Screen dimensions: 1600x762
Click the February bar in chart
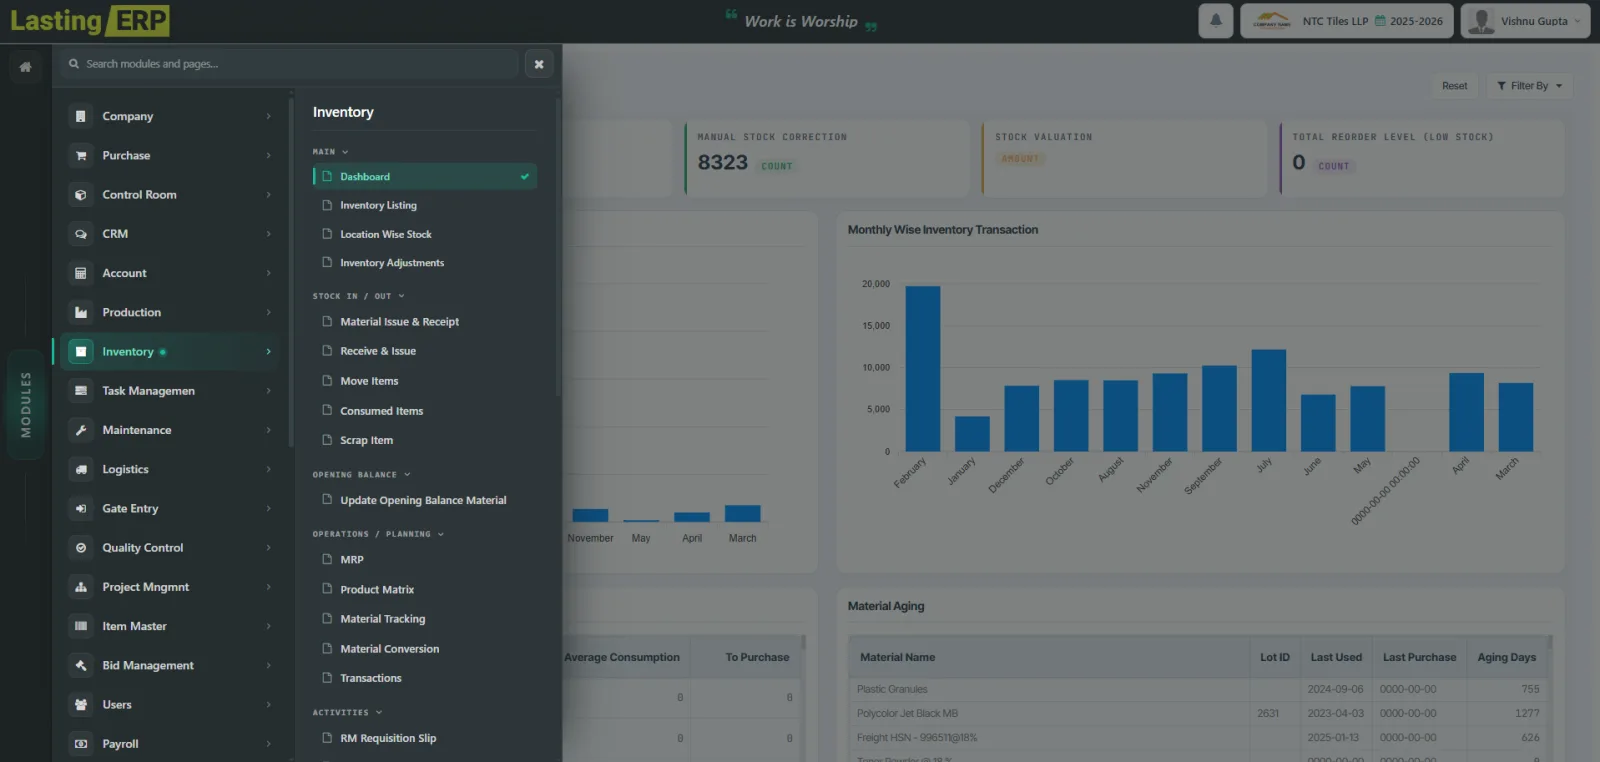tap(922, 368)
